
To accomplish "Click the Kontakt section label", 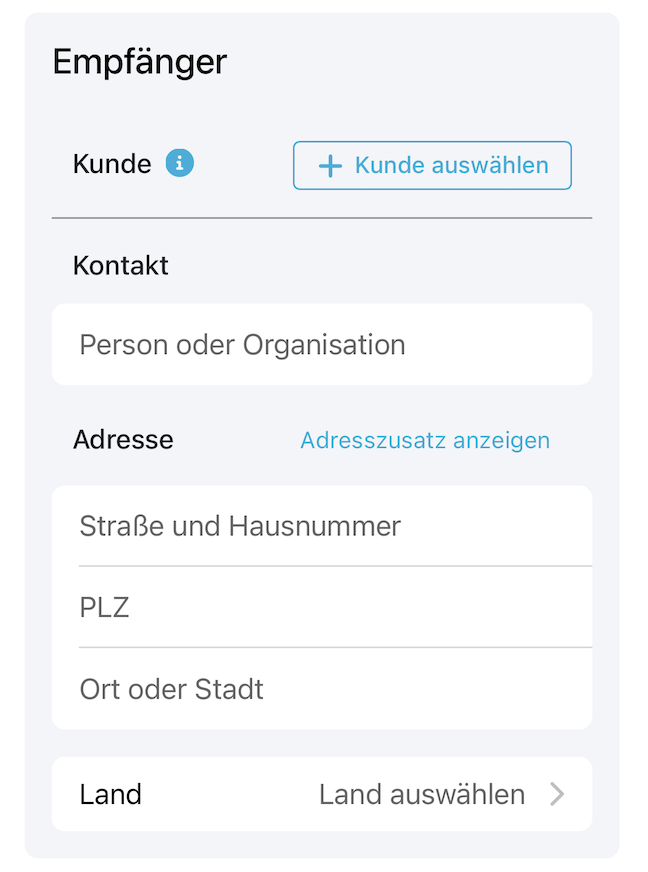I will click(120, 265).
